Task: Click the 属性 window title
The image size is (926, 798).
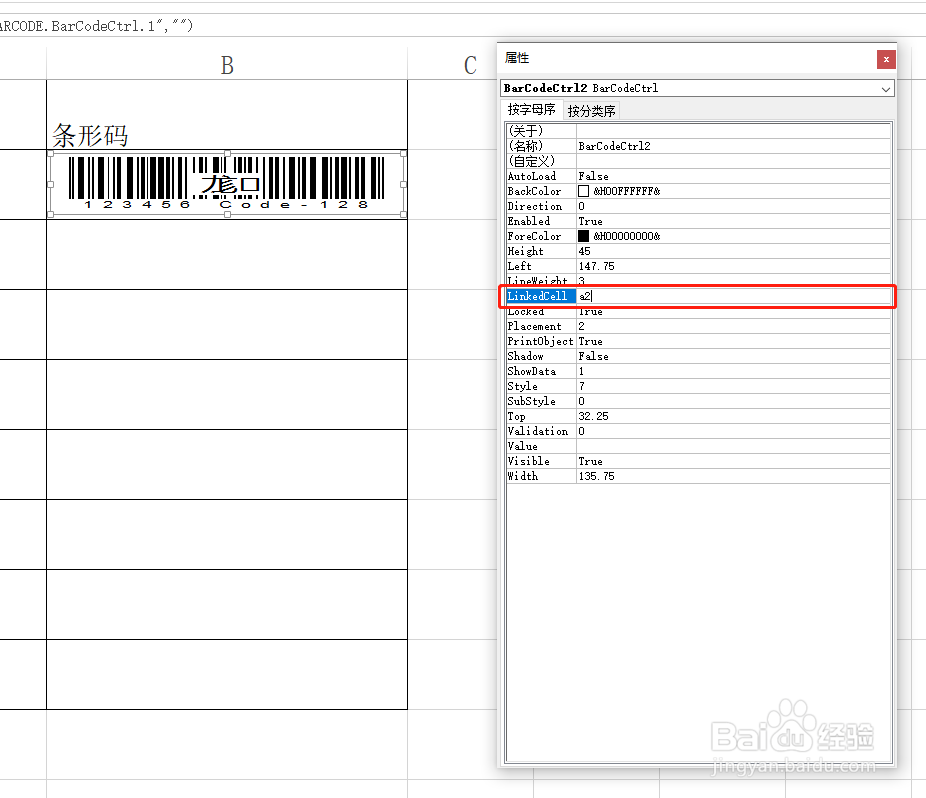Action: pos(517,58)
